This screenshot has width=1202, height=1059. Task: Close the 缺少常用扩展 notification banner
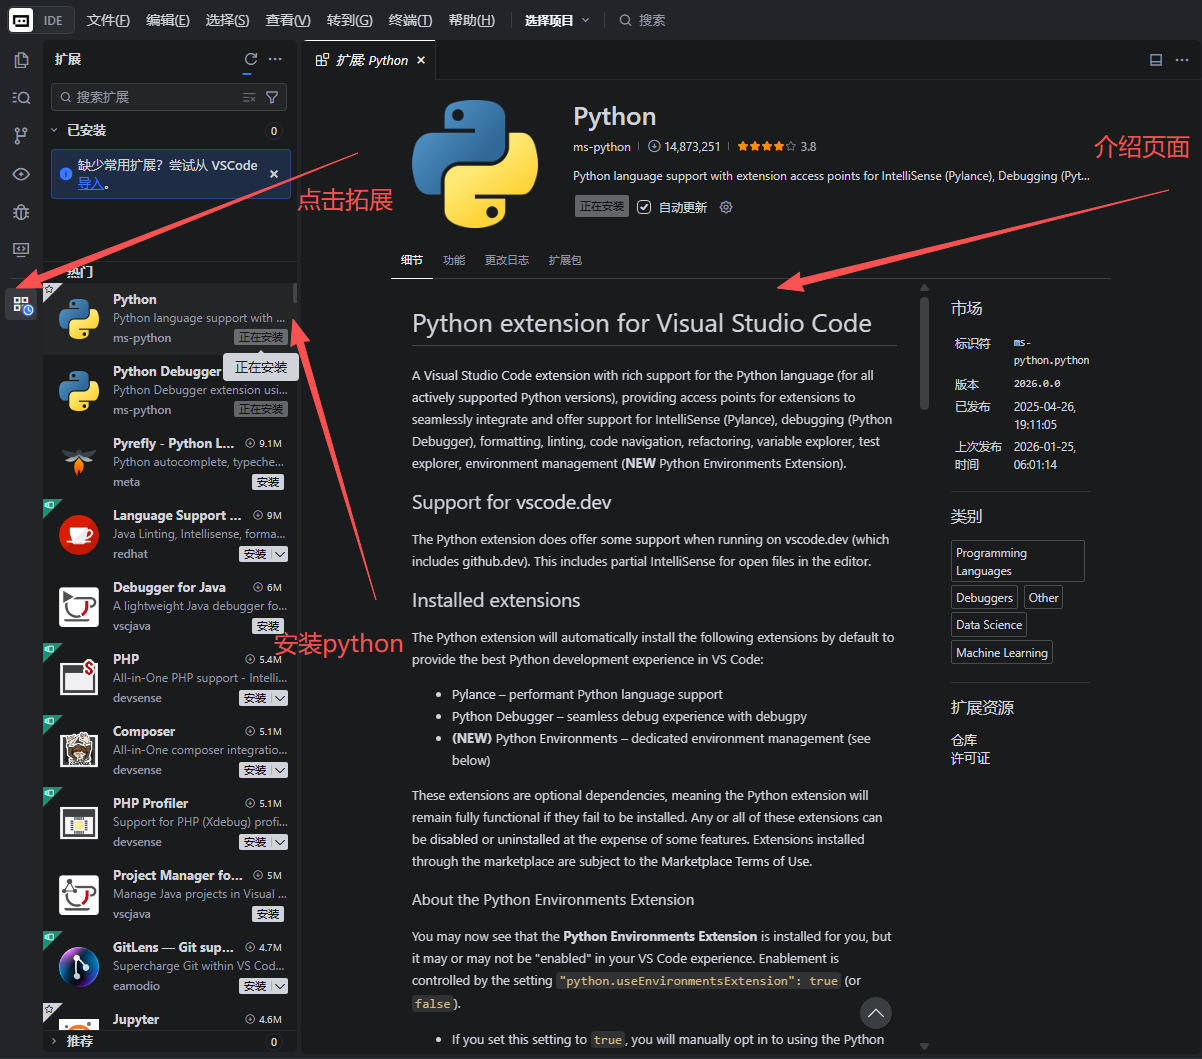point(274,174)
